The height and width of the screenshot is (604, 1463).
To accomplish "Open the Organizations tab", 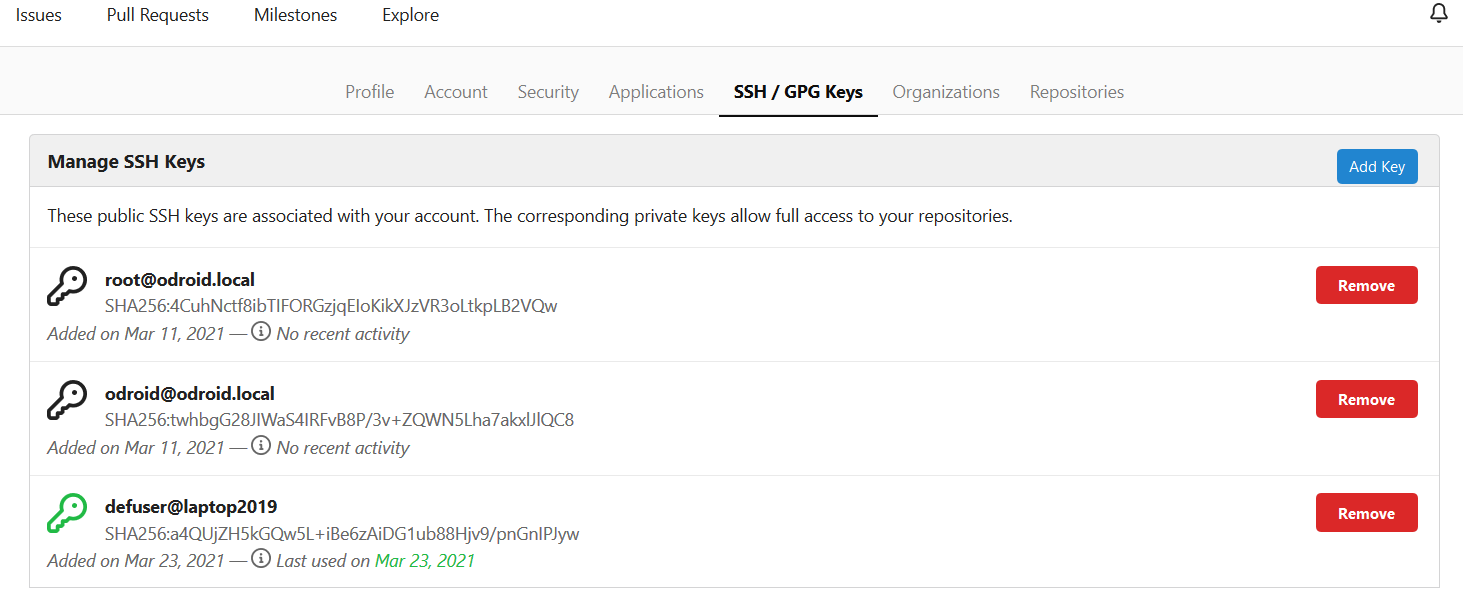I will [946, 92].
